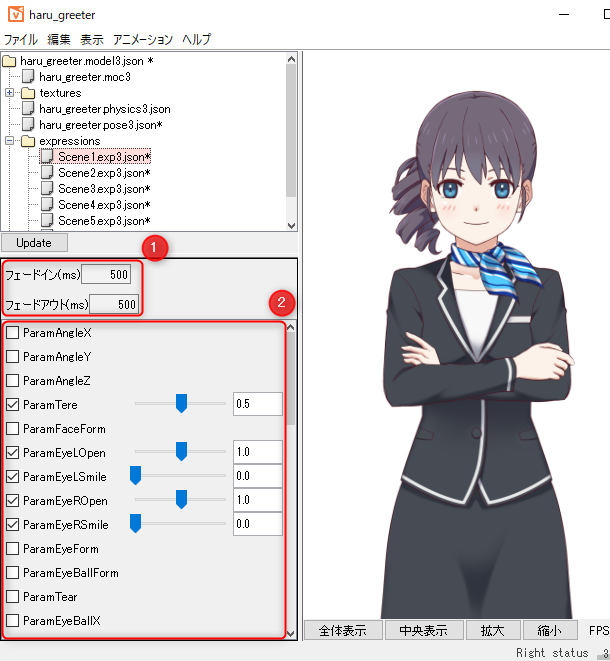Click the pose3.json file icon

click(28, 125)
